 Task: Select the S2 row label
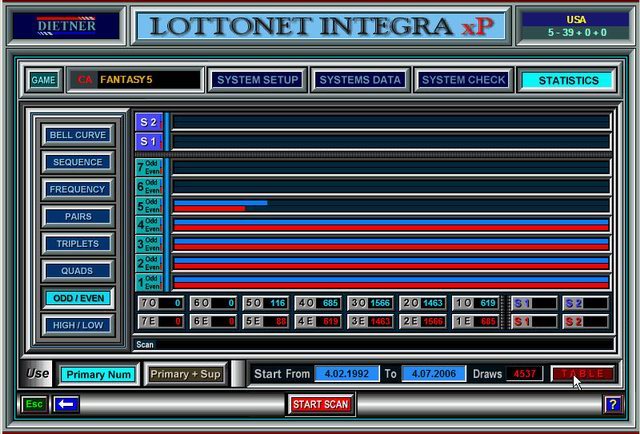tap(148, 122)
